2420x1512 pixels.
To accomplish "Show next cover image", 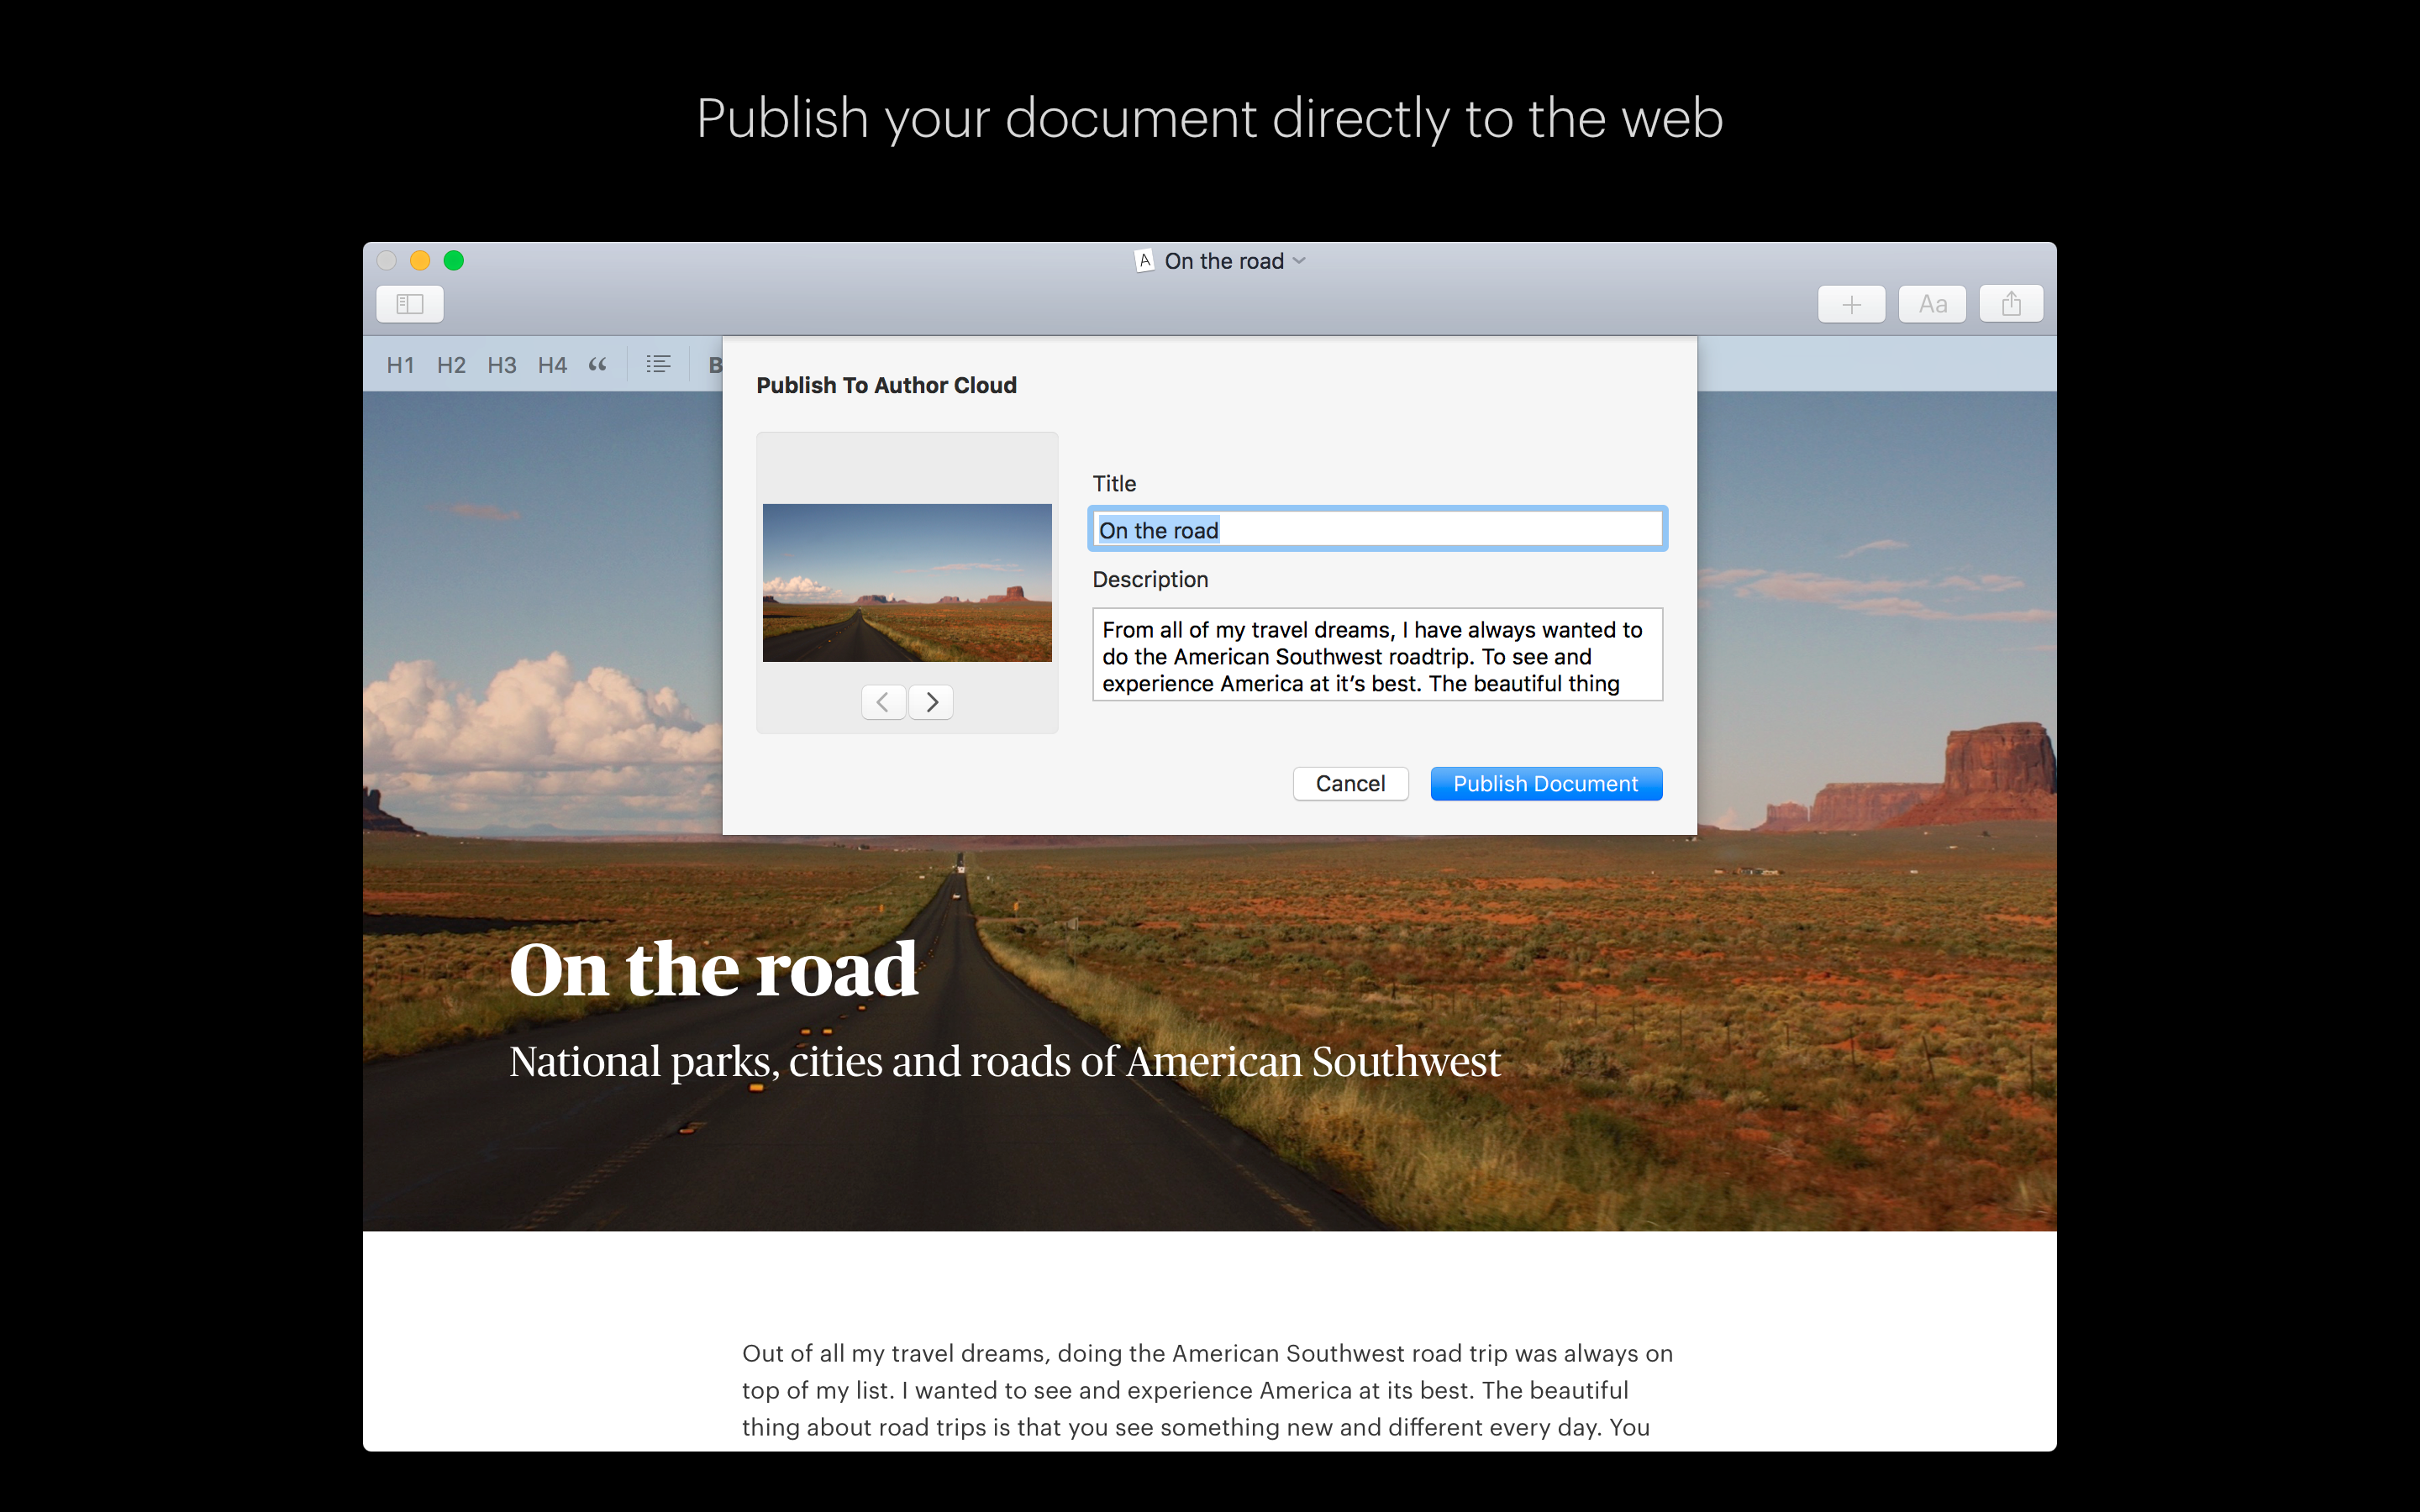I will coord(931,702).
